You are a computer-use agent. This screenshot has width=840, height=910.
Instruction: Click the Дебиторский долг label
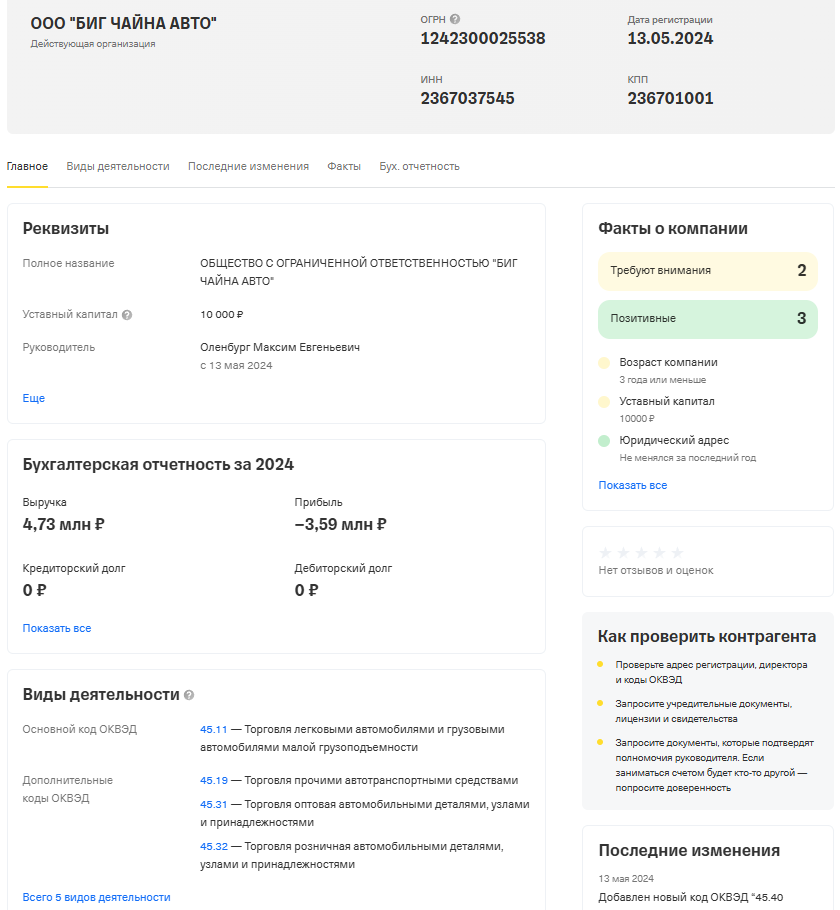point(343,569)
